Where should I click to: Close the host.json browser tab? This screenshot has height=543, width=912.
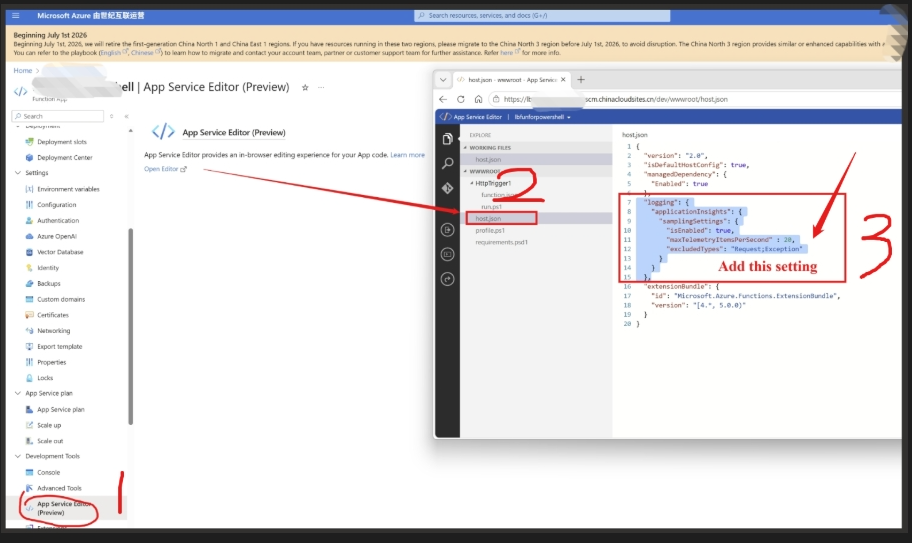point(563,80)
